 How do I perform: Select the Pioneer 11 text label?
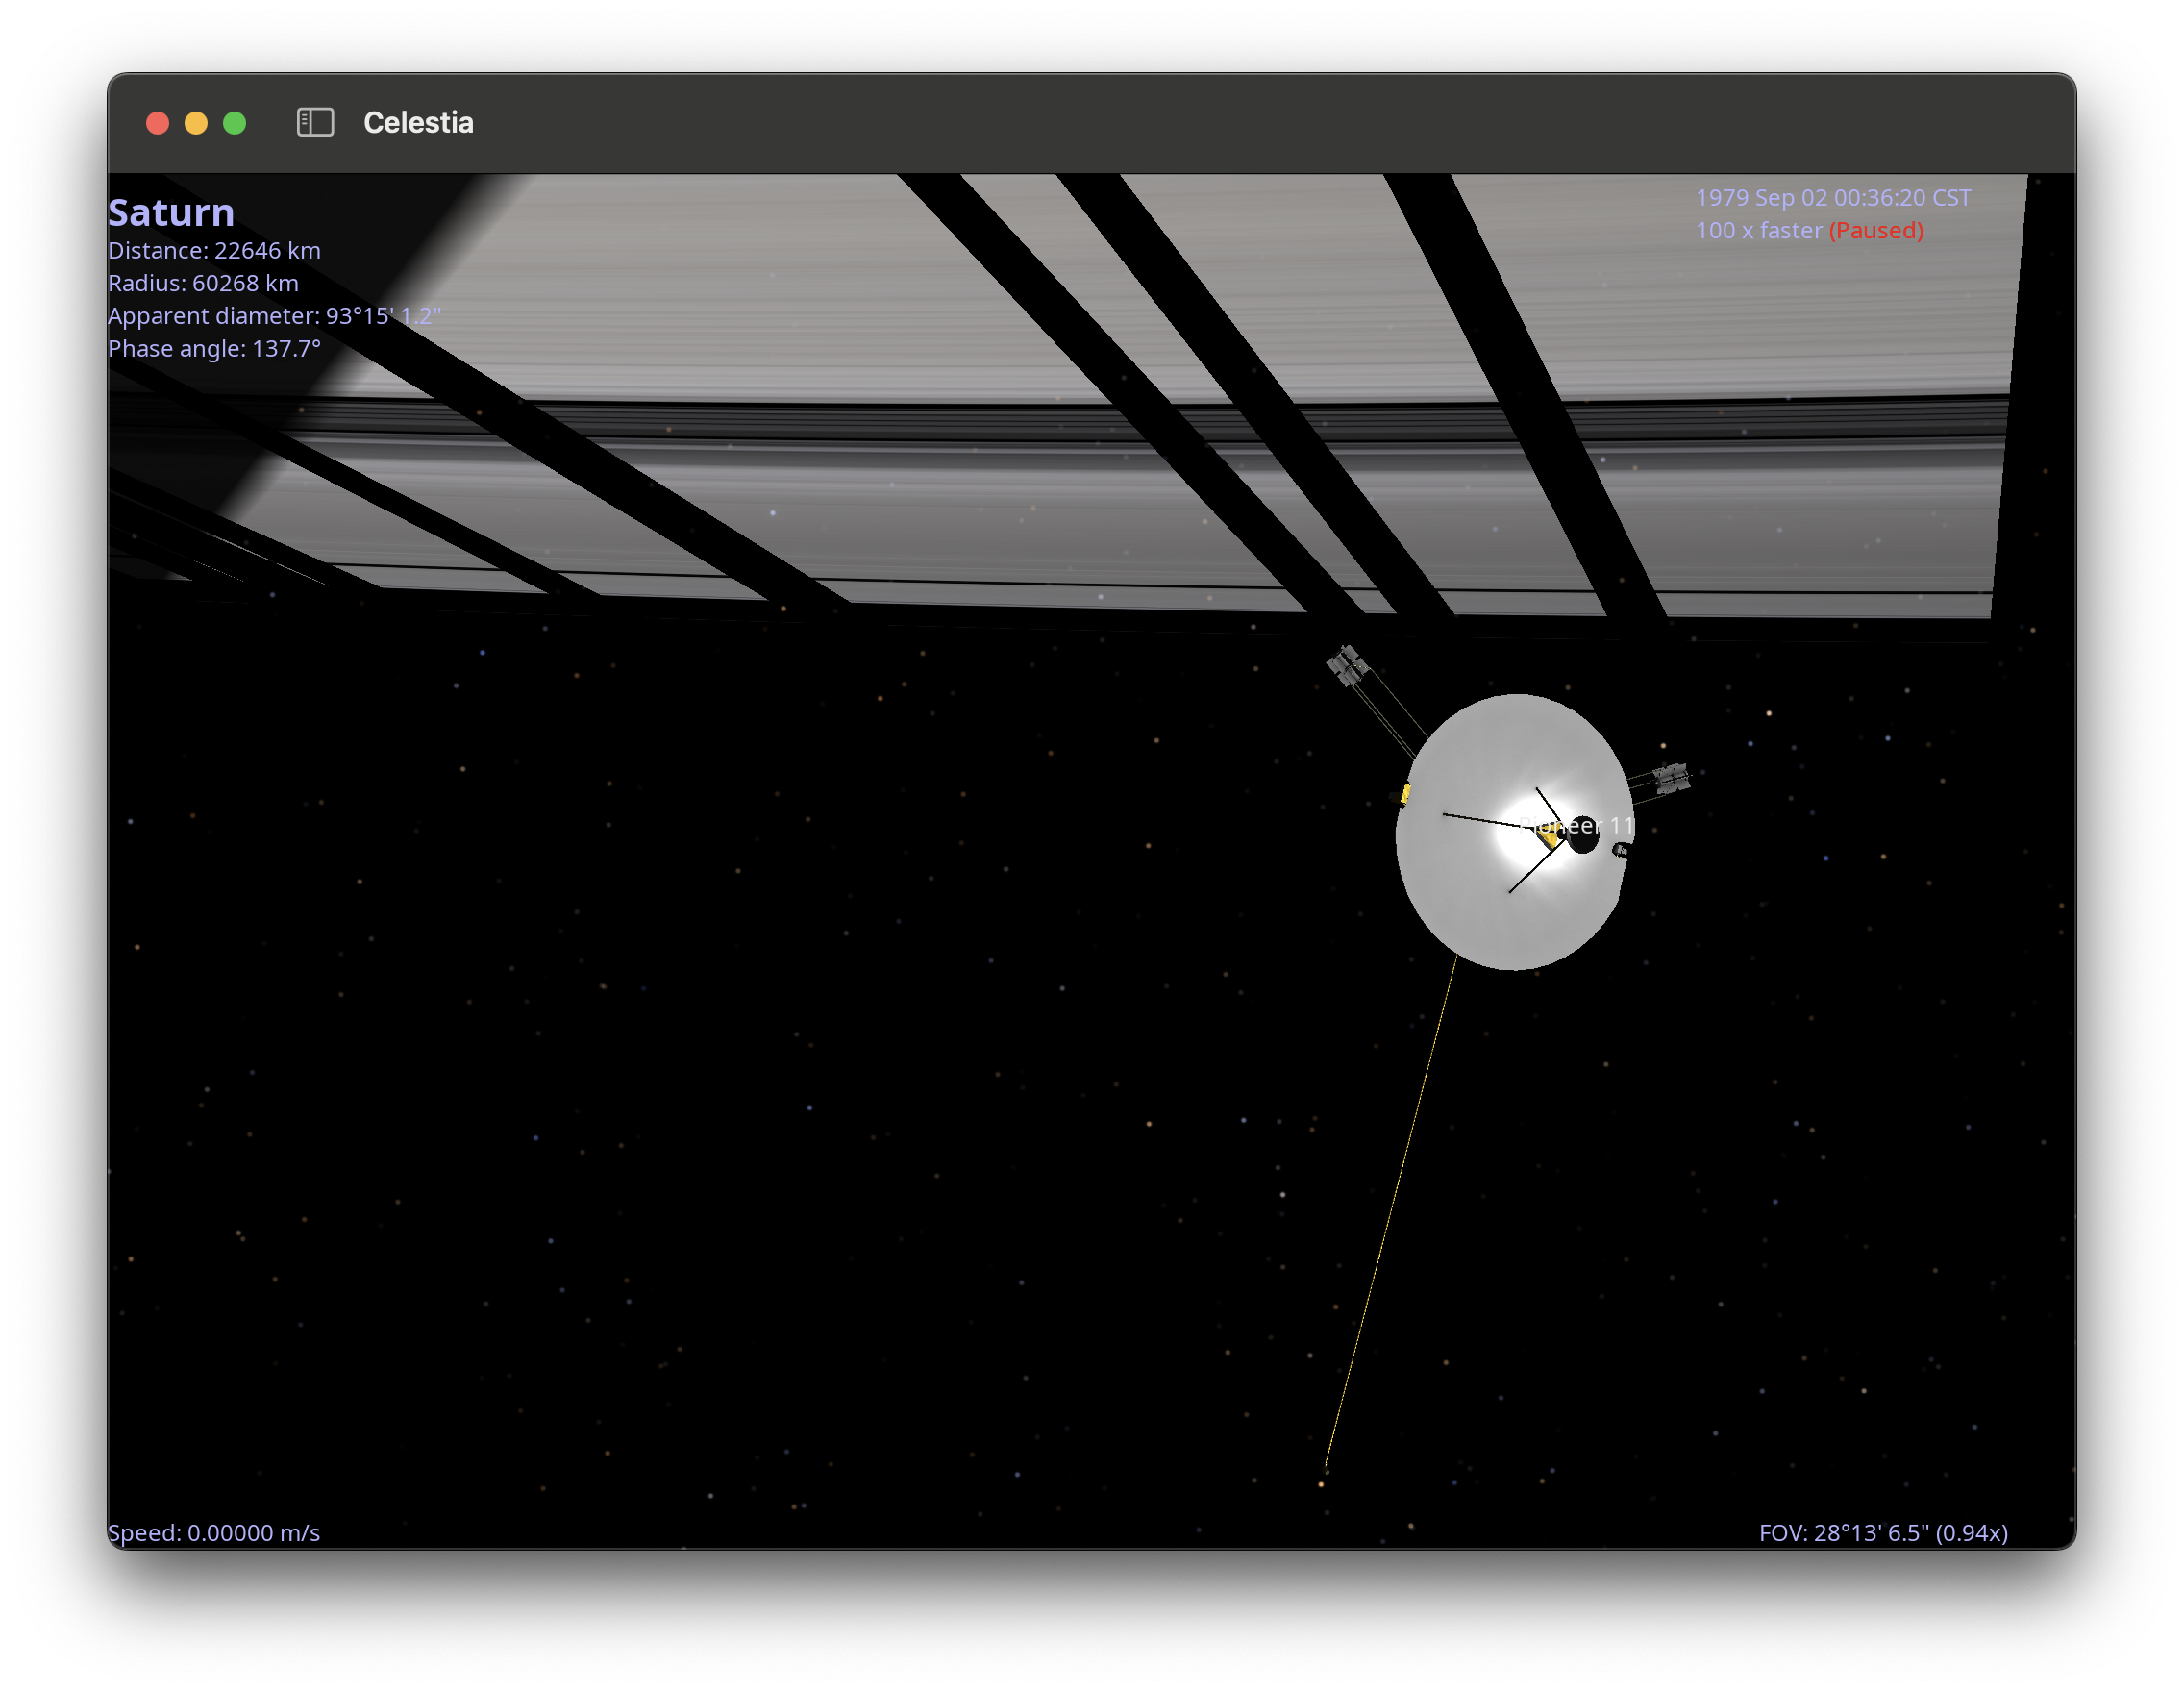pyautogui.click(x=1576, y=826)
